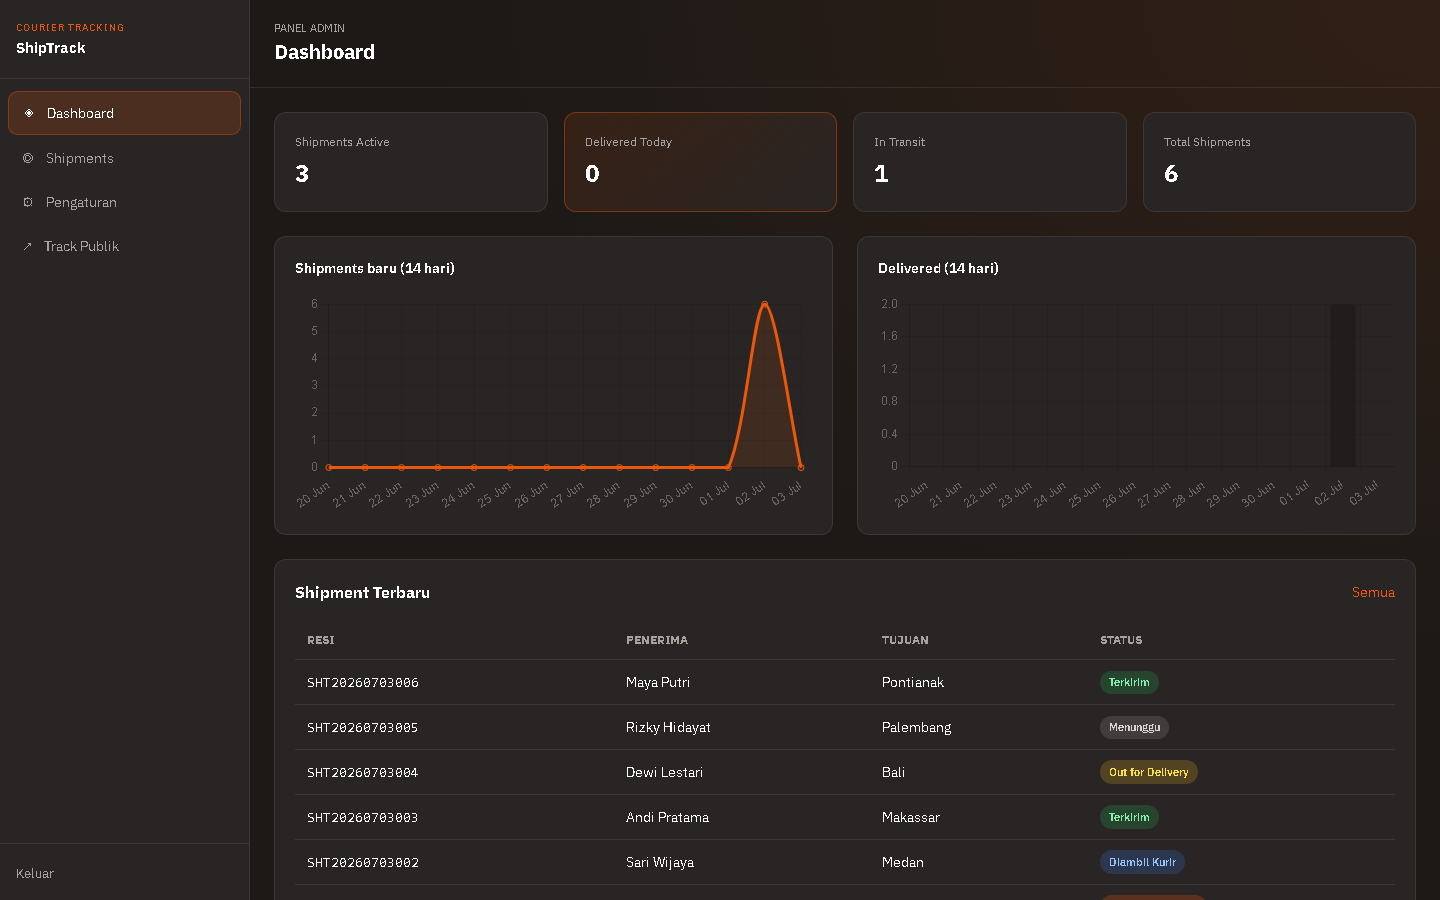Click the Out for Delivery status badge
The width and height of the screenshot is (1440, 900).
1148,772
